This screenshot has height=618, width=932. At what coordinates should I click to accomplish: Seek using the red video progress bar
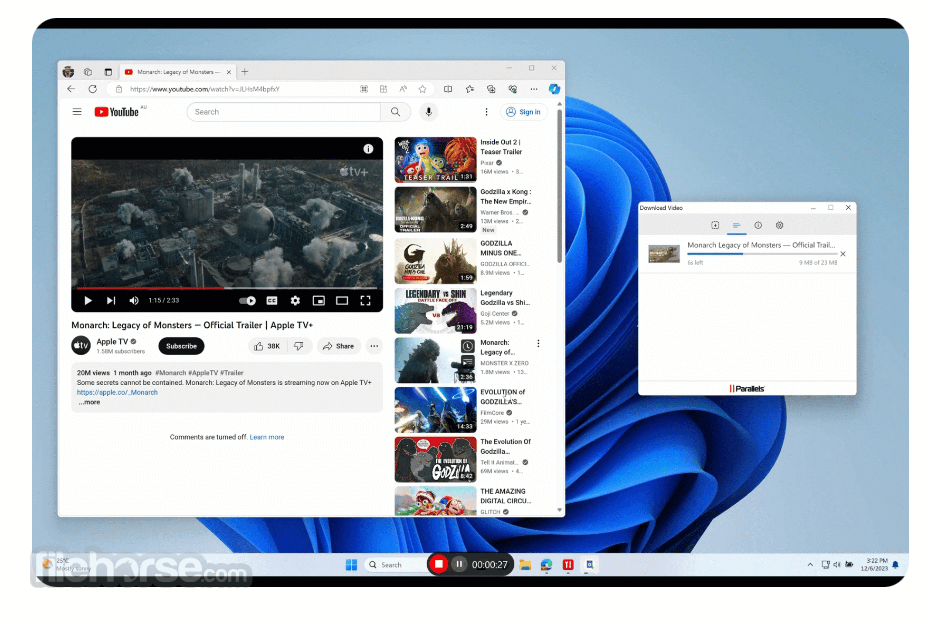click(226, 288)
